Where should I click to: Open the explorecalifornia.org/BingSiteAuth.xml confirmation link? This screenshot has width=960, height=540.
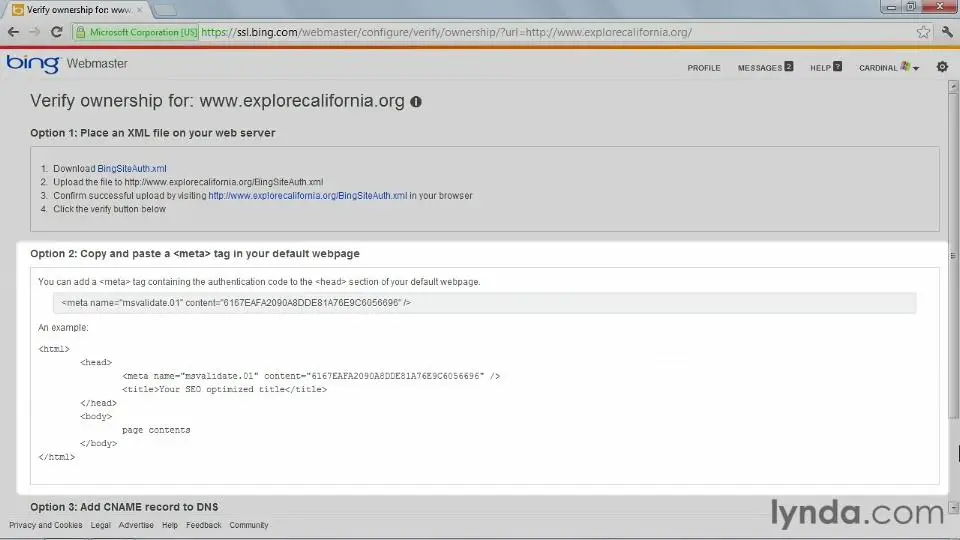tap(307, 195)
